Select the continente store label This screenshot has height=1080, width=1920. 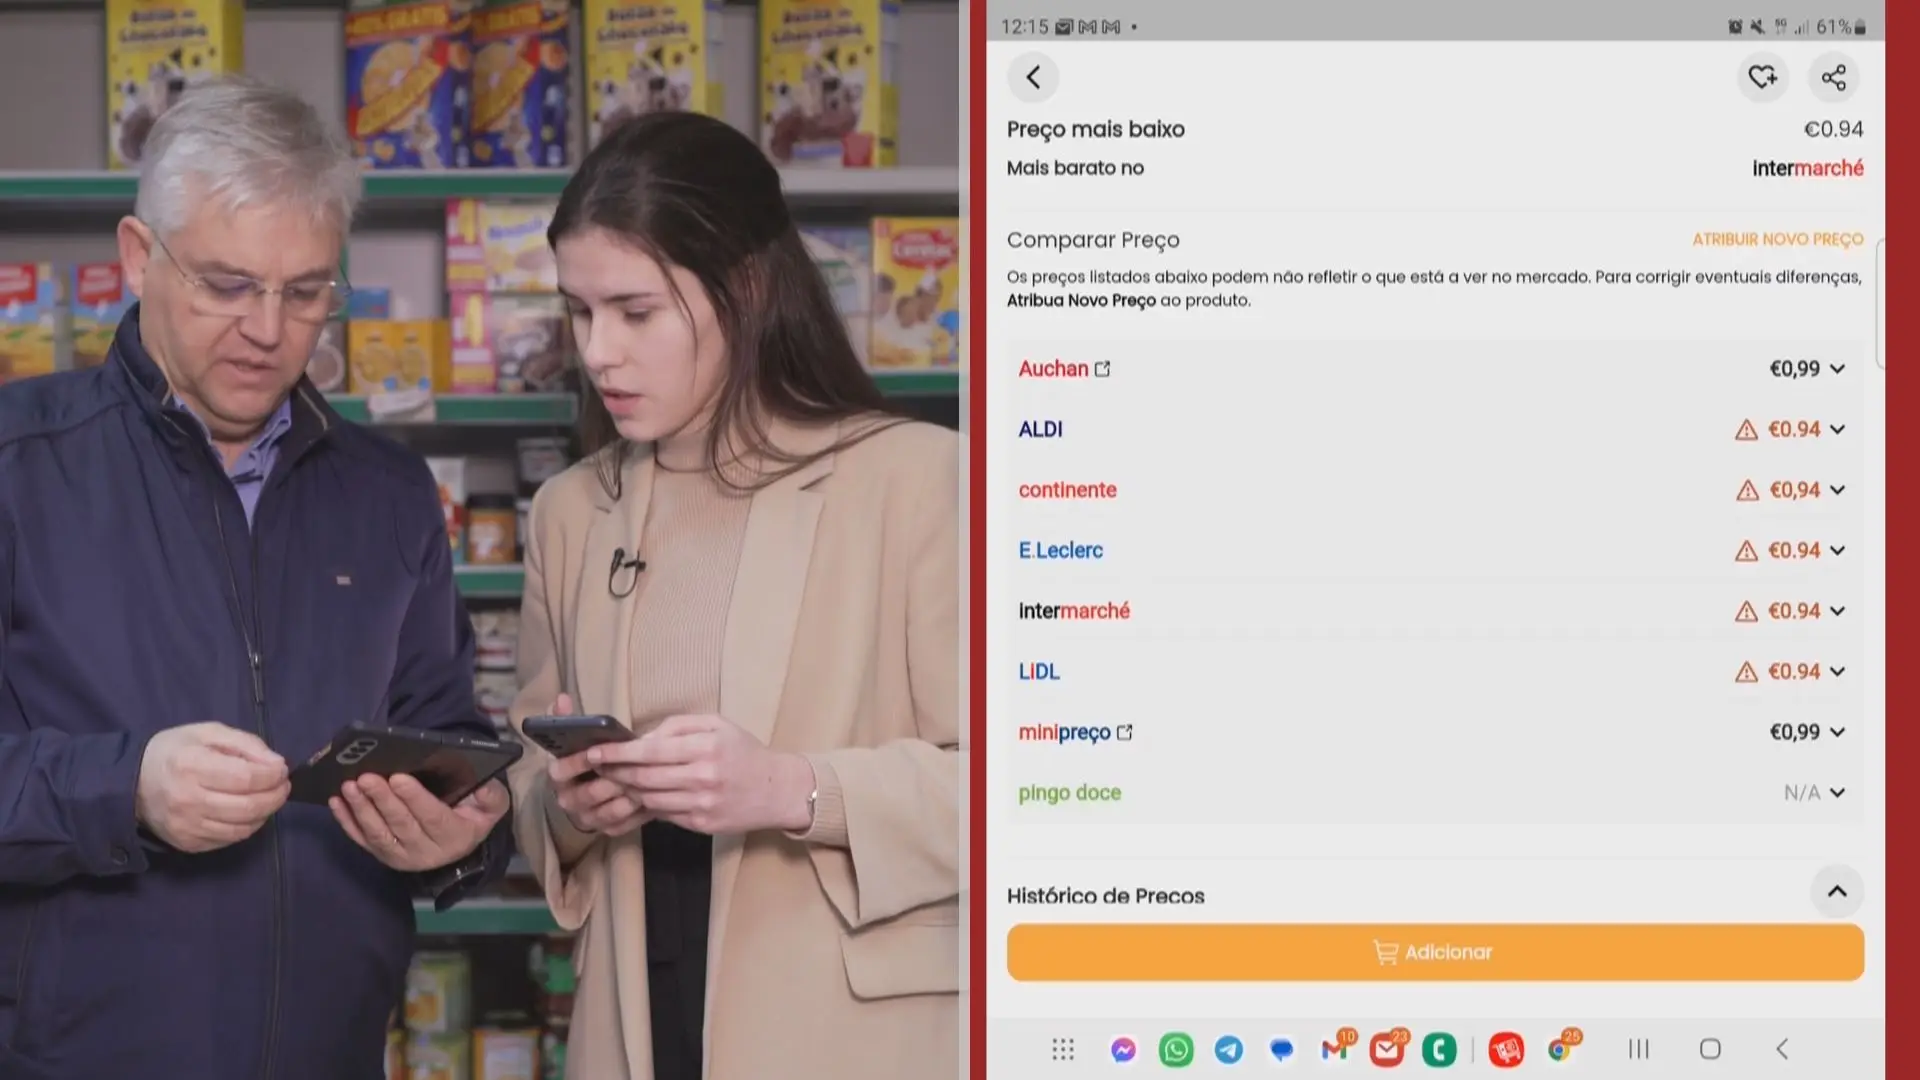tap(1067, 490)
